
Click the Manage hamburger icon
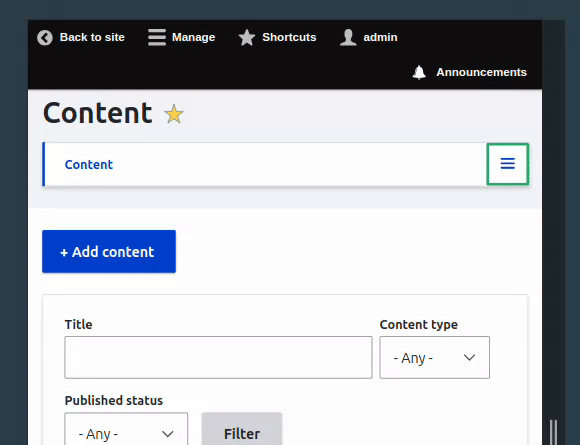point(157,37)
